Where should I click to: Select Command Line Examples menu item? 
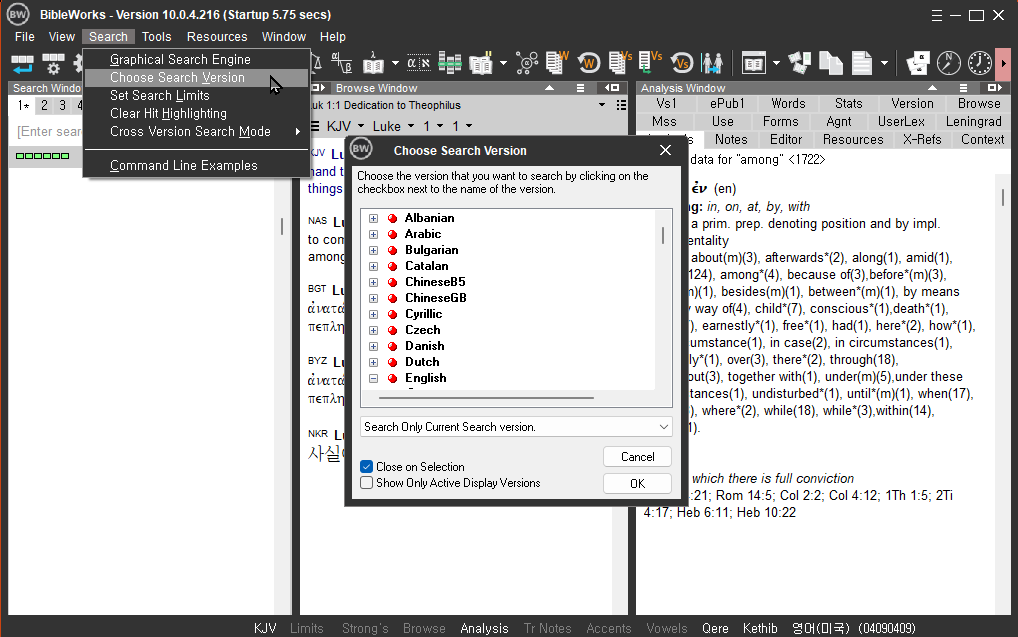196,166
